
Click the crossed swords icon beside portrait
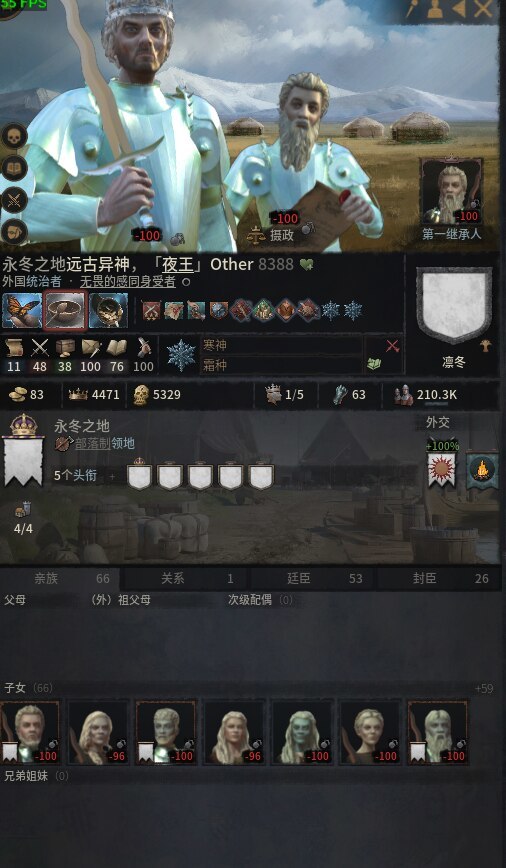coord(13,200)
